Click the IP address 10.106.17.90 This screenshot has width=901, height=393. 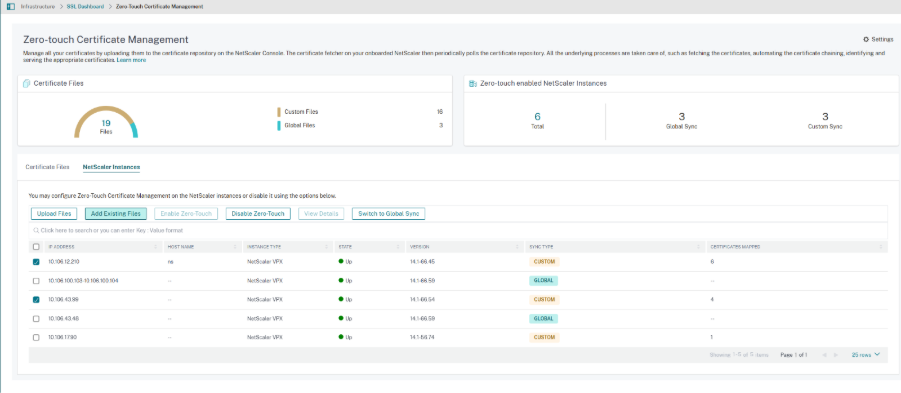pos(62,337)
